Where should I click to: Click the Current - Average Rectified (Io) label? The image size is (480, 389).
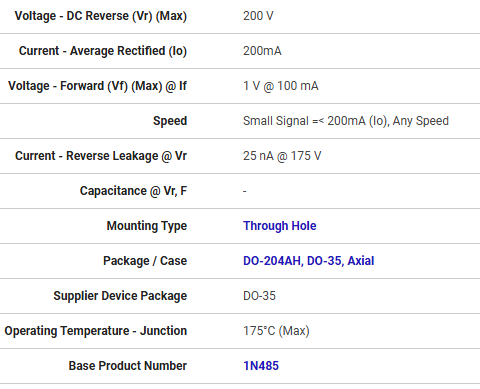coord(103,51)
